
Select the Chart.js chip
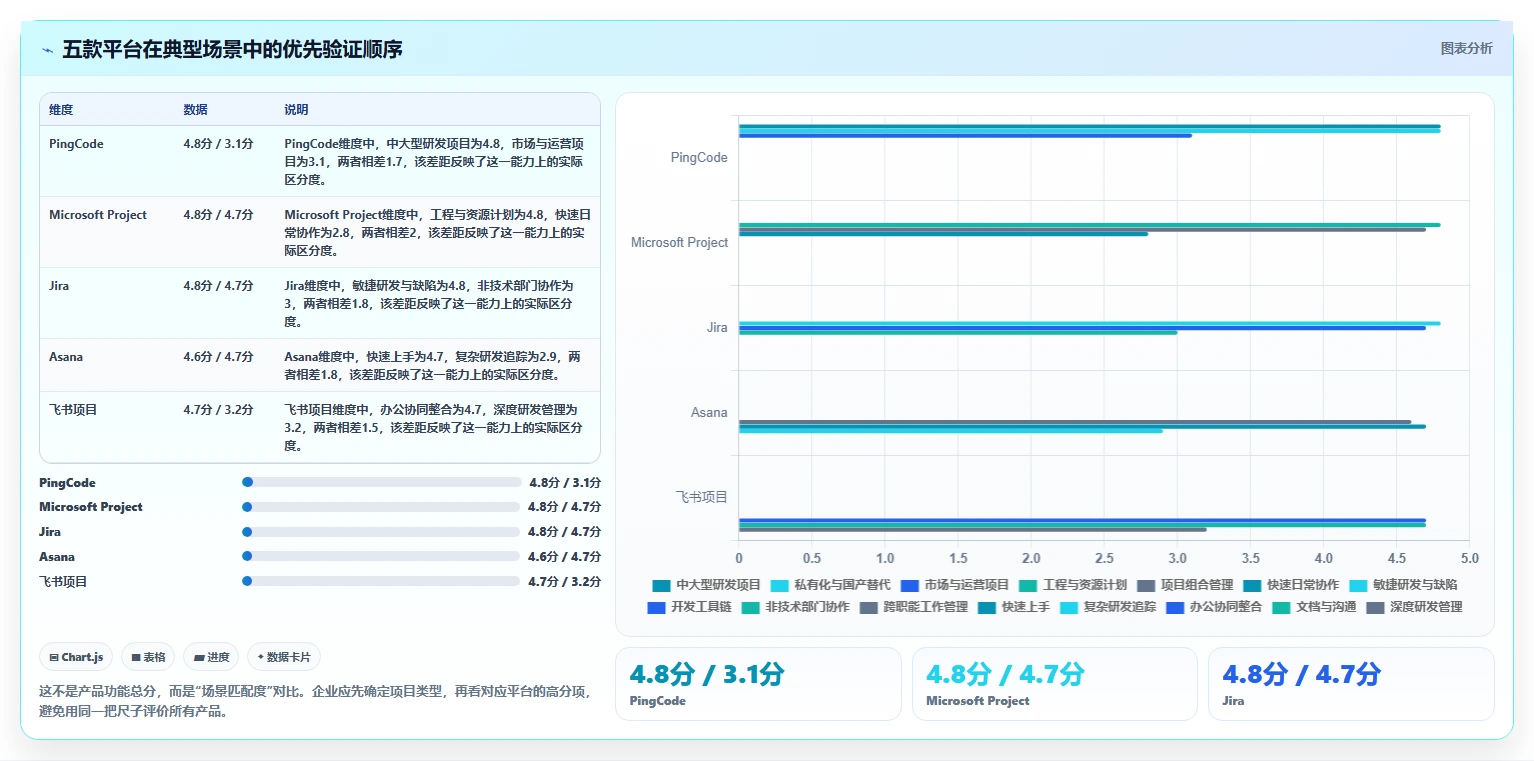pos(77,657)
